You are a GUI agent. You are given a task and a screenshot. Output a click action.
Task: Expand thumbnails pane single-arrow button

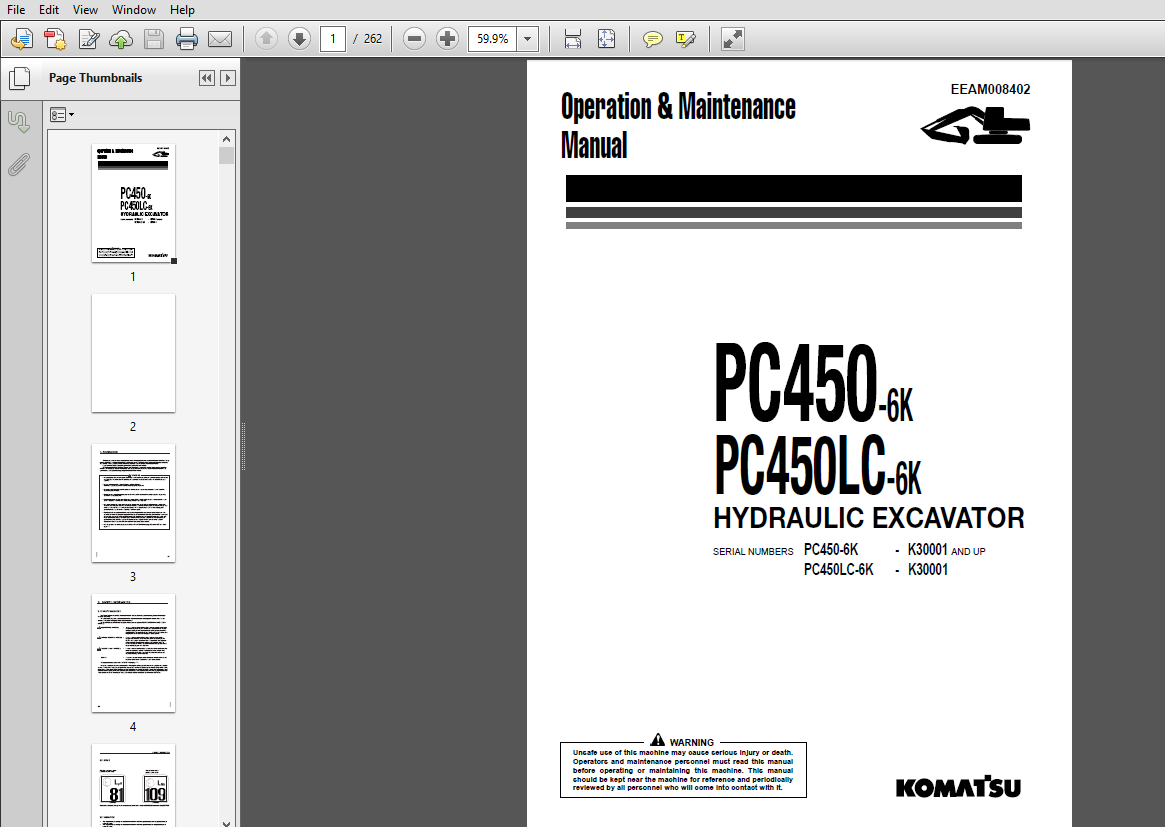coord(227,78)
